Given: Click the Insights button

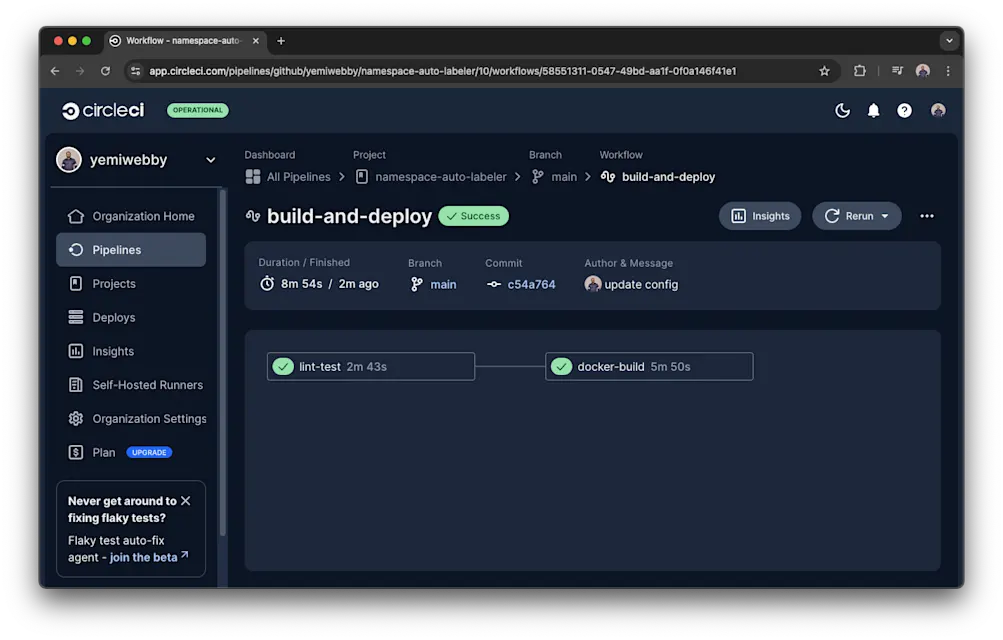Looking at the screenshot, I should [x=759, y=215].
